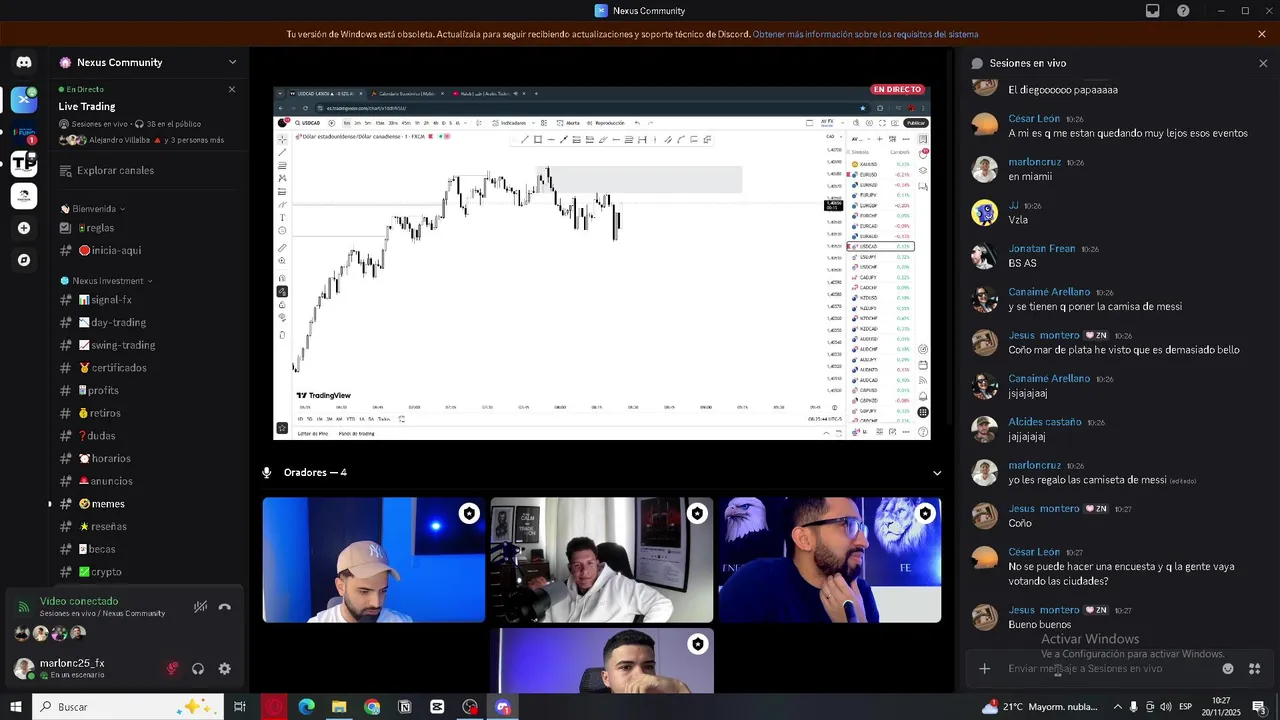Image resolution: width=1280 pixels, height=720 pixels.
Task: Close the Sesiones en vivo chat panel
Action: 1263,63
